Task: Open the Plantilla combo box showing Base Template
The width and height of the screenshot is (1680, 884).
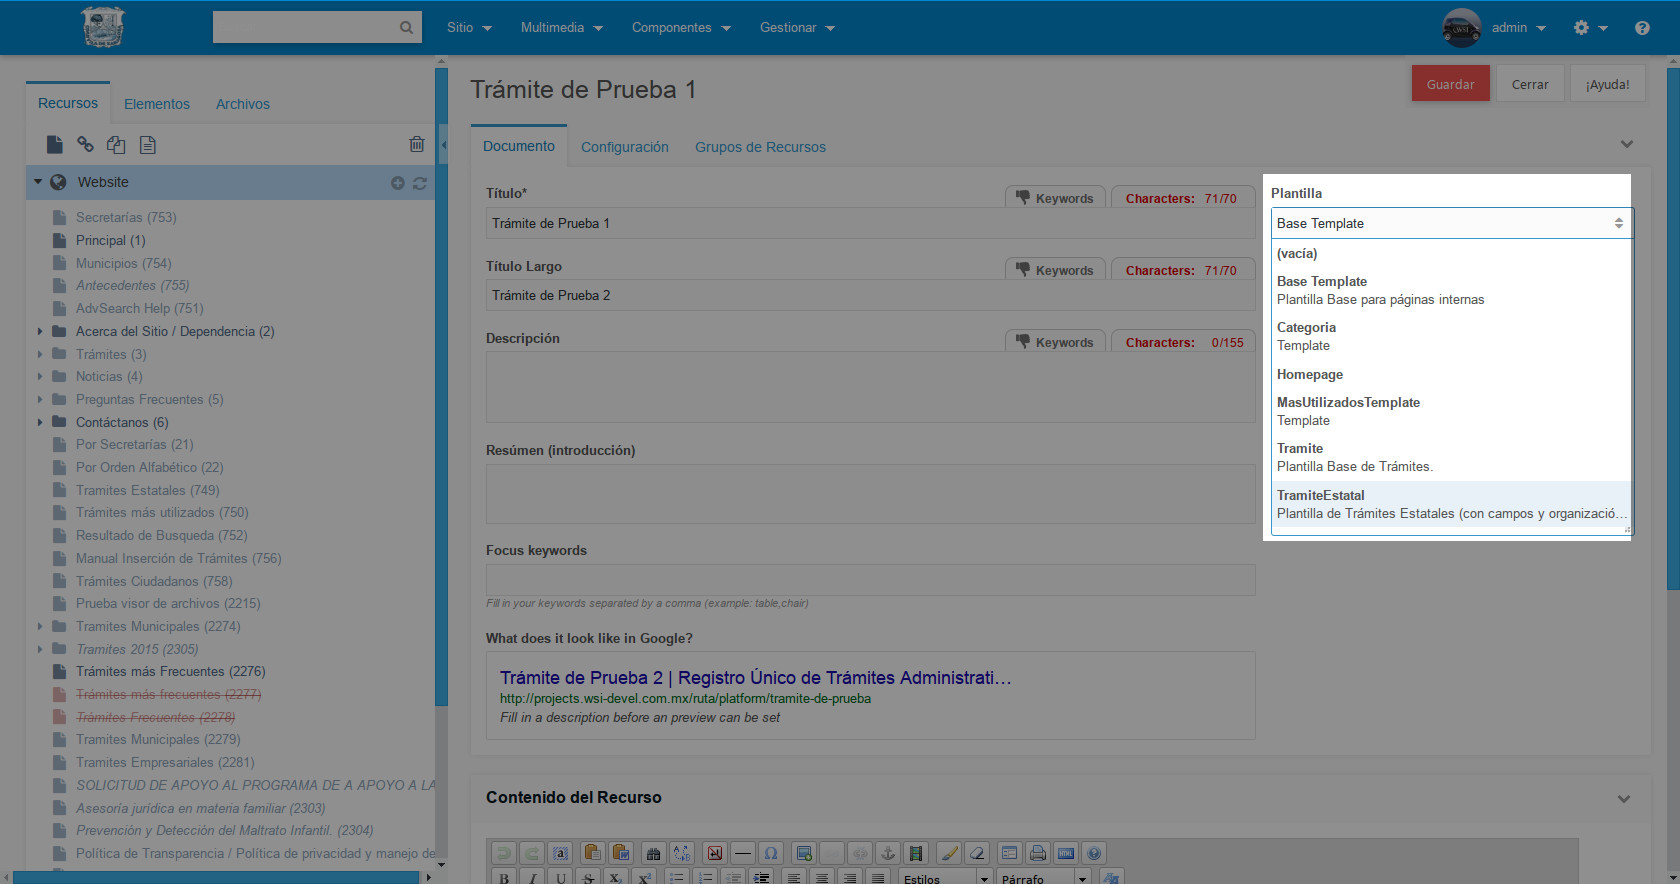Action: pos(1451,223)
